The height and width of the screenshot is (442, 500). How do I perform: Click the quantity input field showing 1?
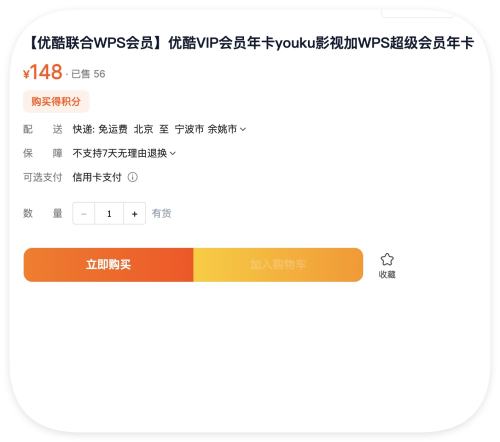(109, 214)
